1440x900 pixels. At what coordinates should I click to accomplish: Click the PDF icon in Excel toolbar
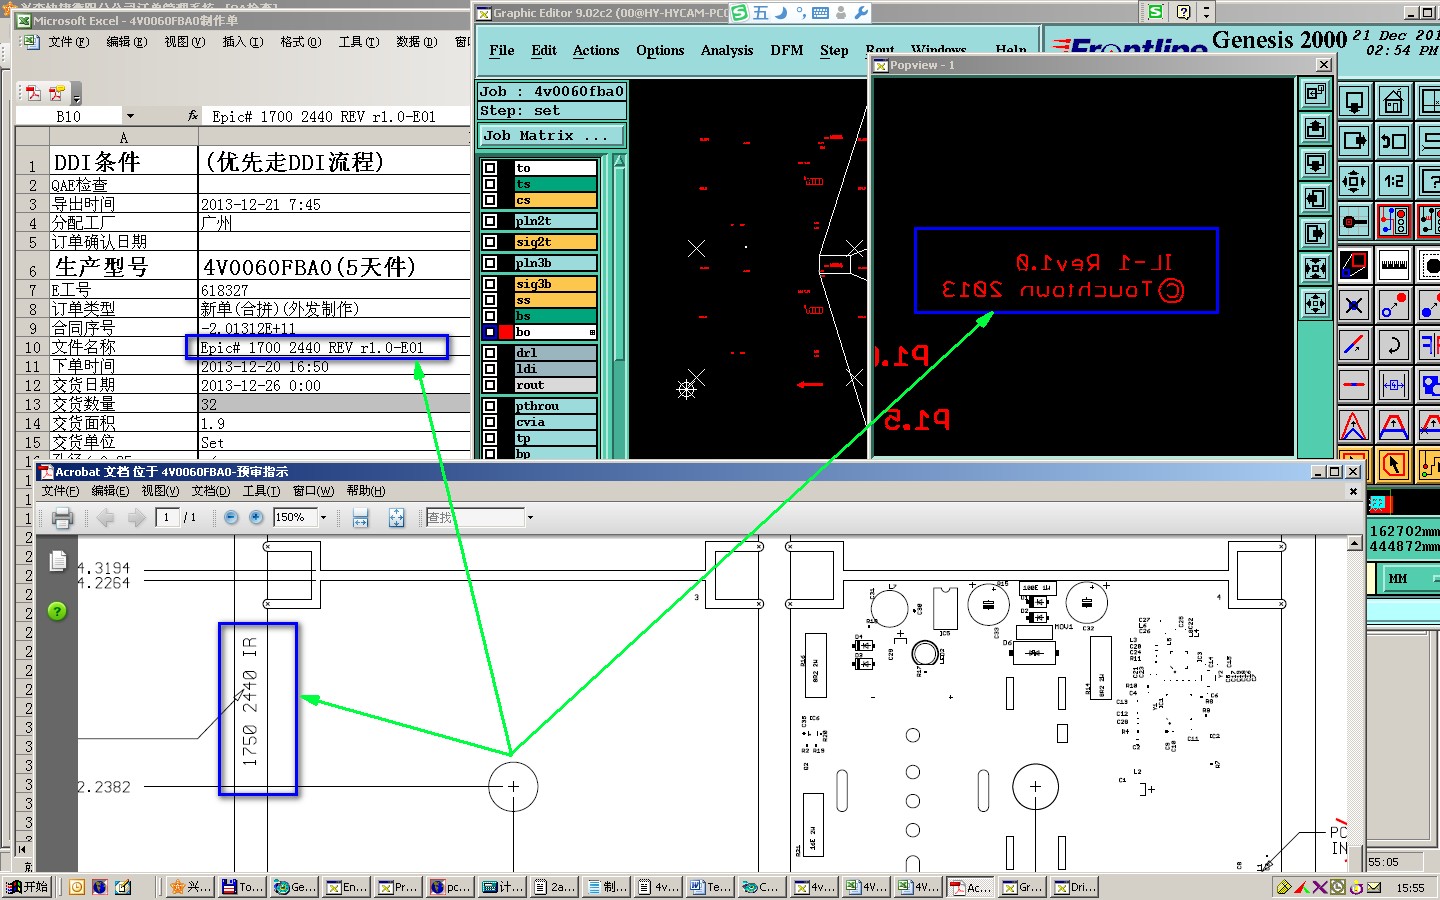click(x=34, y=93)
